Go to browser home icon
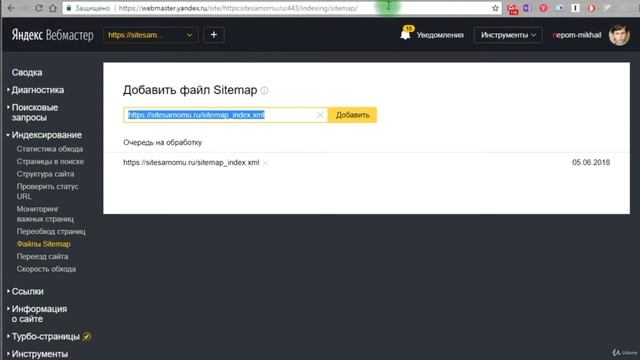Screen dimensions: 640x360 53,8
